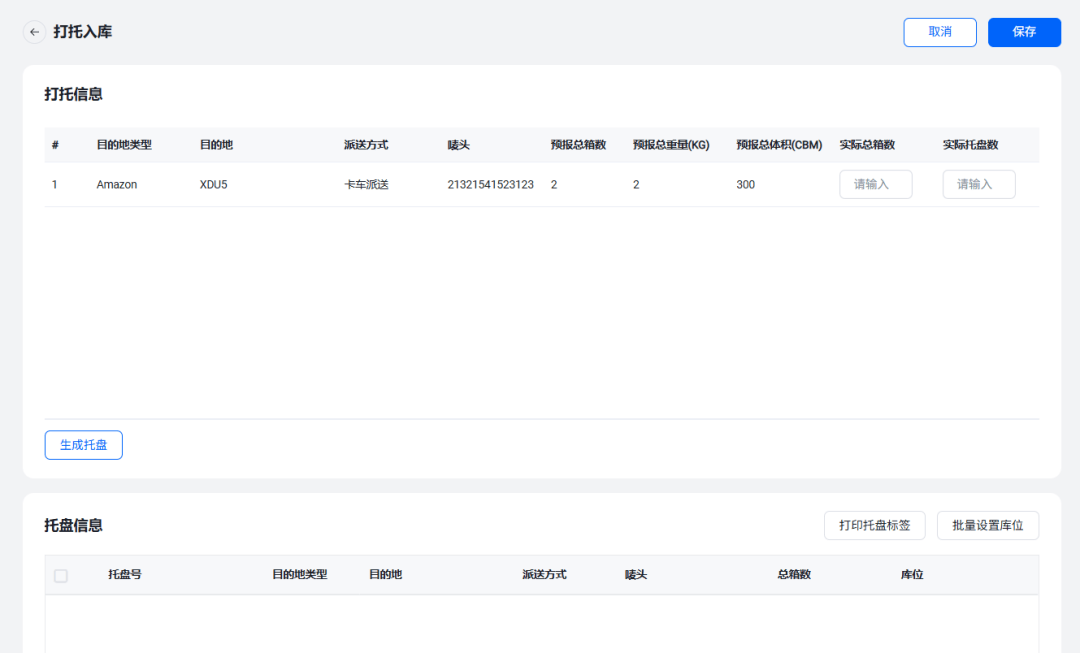Image resolution: width=1080 pixels, height=653 pixels.
Task: Select the XDU5 destination cell
Action: [214, 185]
